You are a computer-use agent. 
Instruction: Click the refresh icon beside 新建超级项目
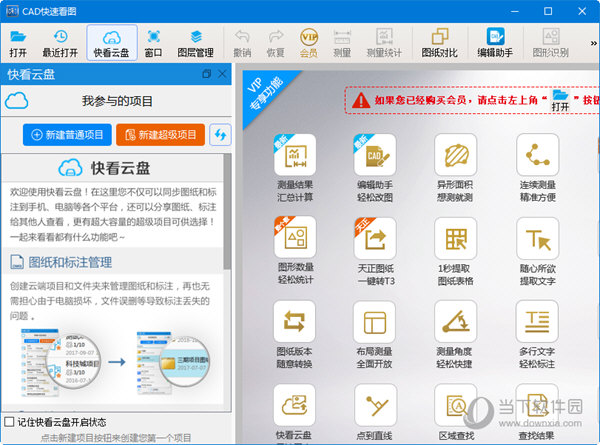pyautogui.click(x=221, y=134)
